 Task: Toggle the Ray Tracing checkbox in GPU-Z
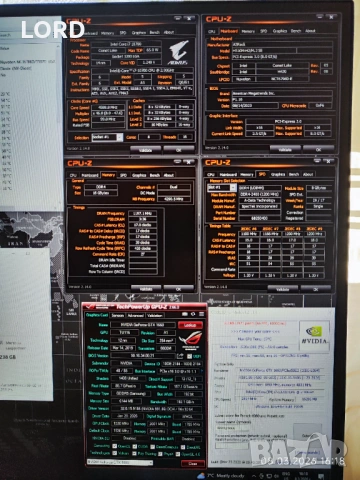pyautogui.click(x=134, y=454)
